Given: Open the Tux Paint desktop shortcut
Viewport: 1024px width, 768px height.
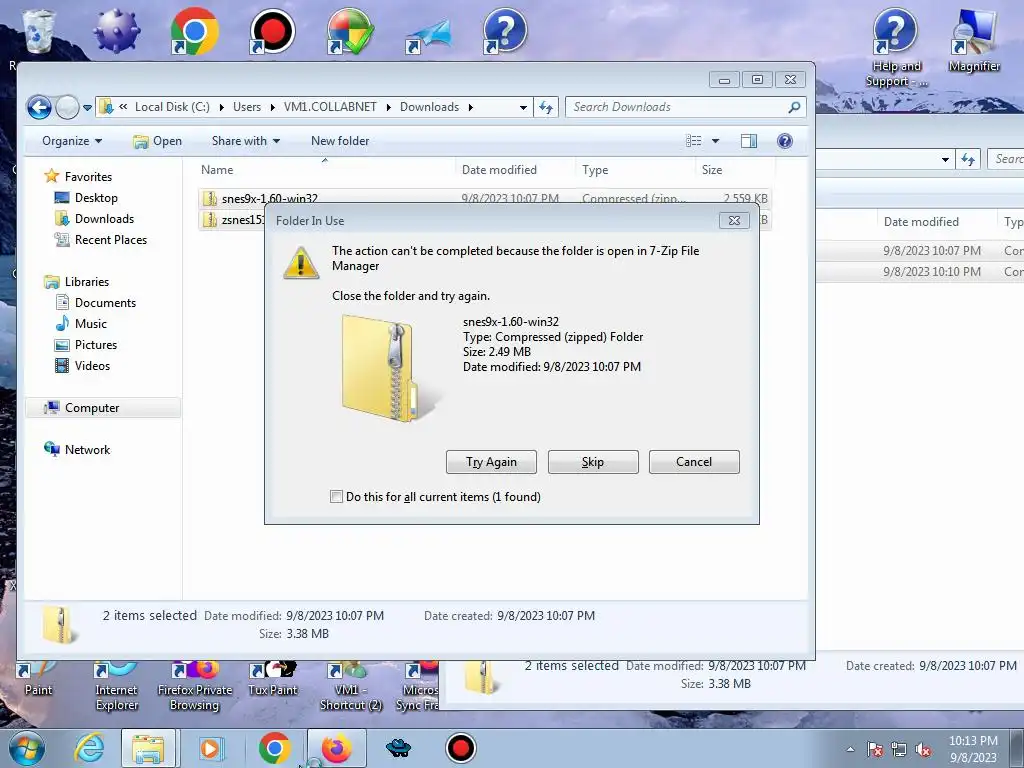Looking at the screenshot, I should click(x=272, y=679).
